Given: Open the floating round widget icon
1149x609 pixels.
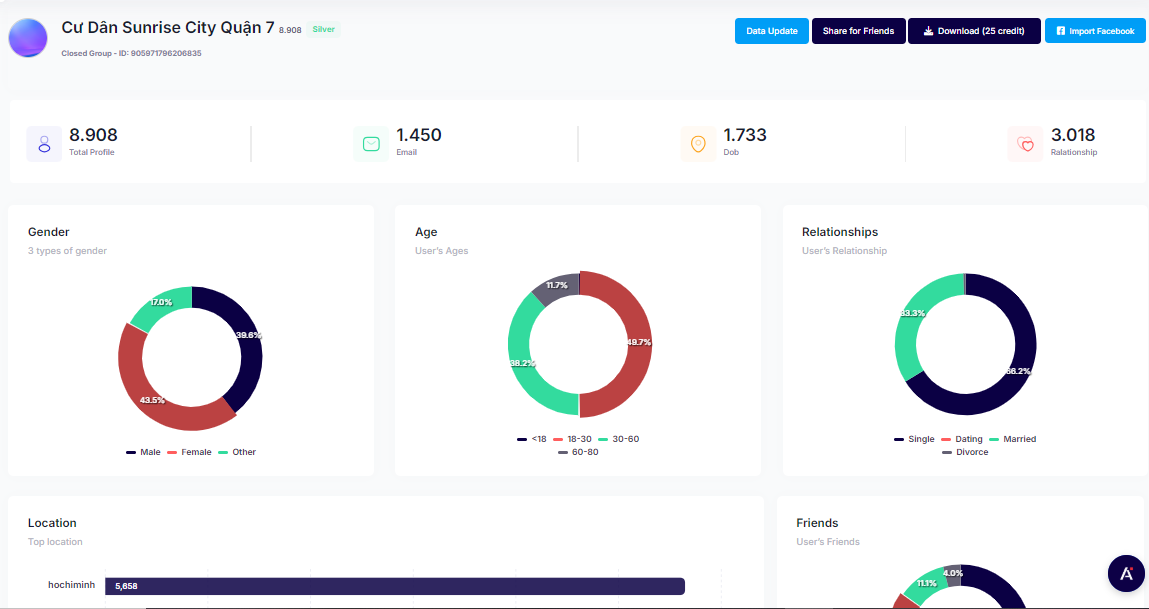Looking at the screenshot, I should [x=1126, y=573].
